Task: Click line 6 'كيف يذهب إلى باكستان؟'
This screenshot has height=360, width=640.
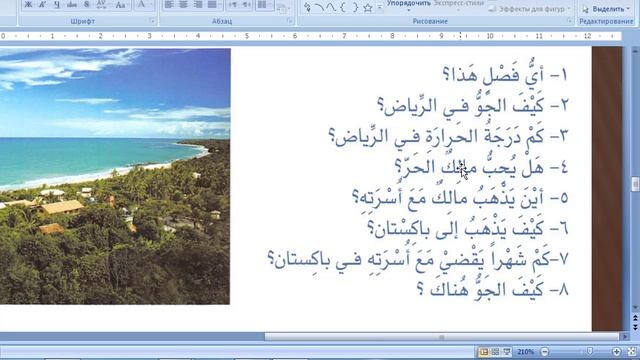Action: tap(467, 229)
